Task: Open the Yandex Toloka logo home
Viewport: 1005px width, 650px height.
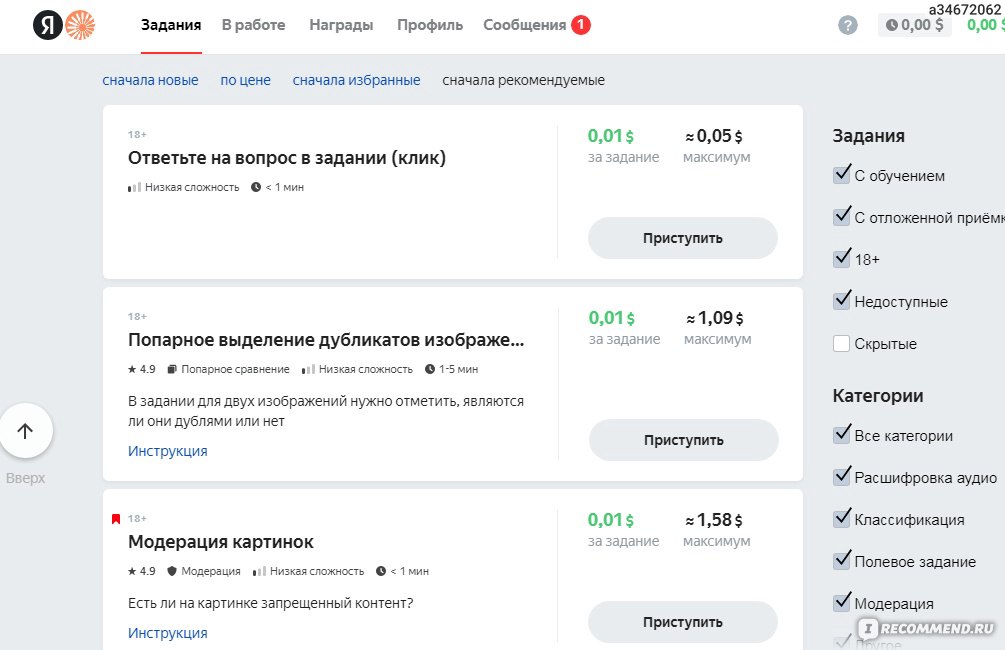Action: pyautogui.click(x=64, y=25)
